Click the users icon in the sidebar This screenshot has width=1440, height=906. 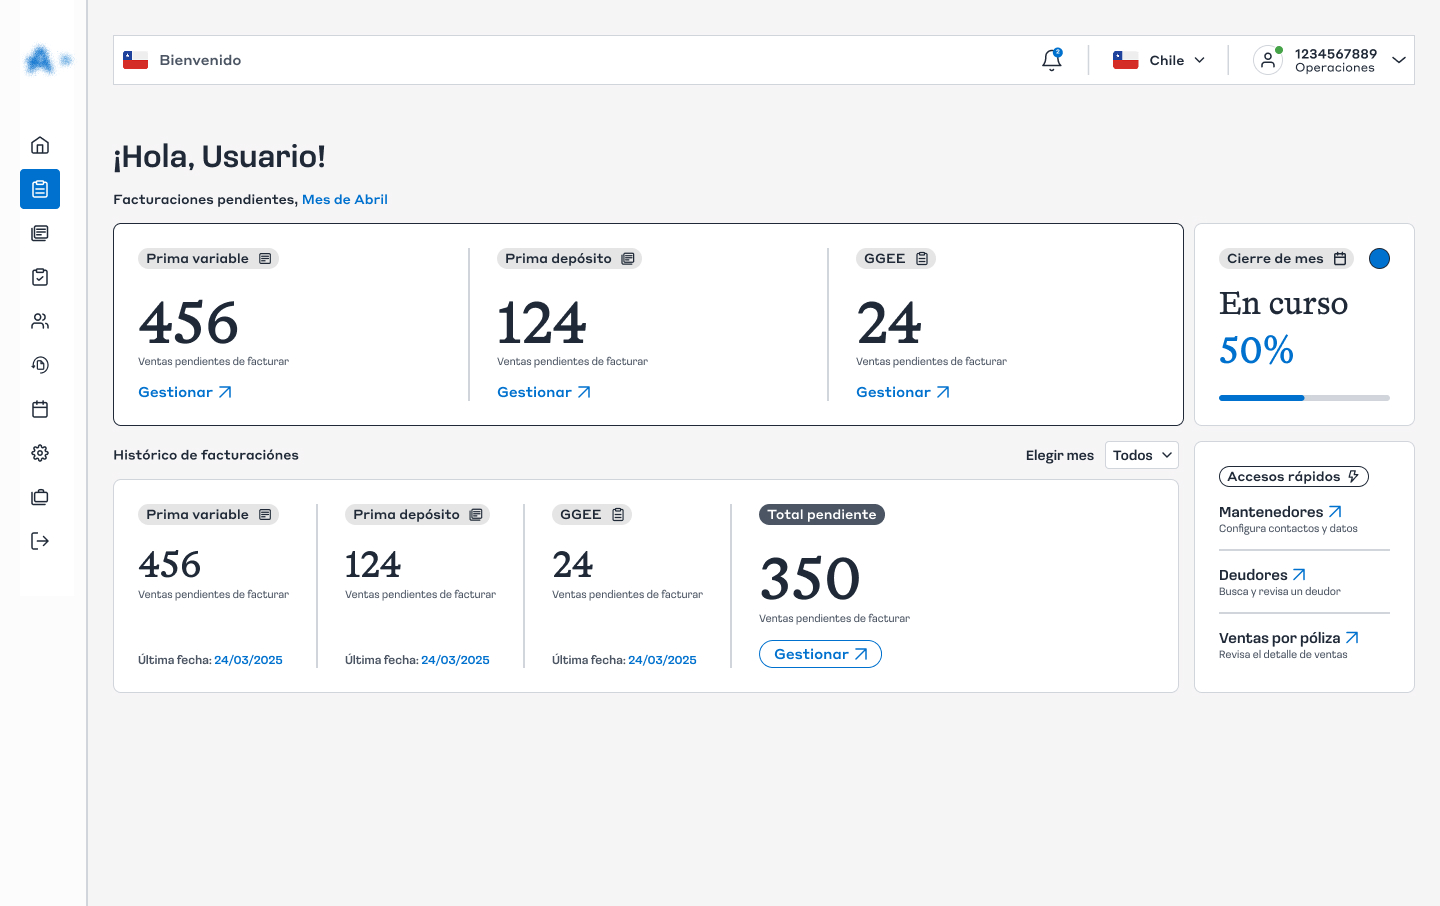coord(40,321)
